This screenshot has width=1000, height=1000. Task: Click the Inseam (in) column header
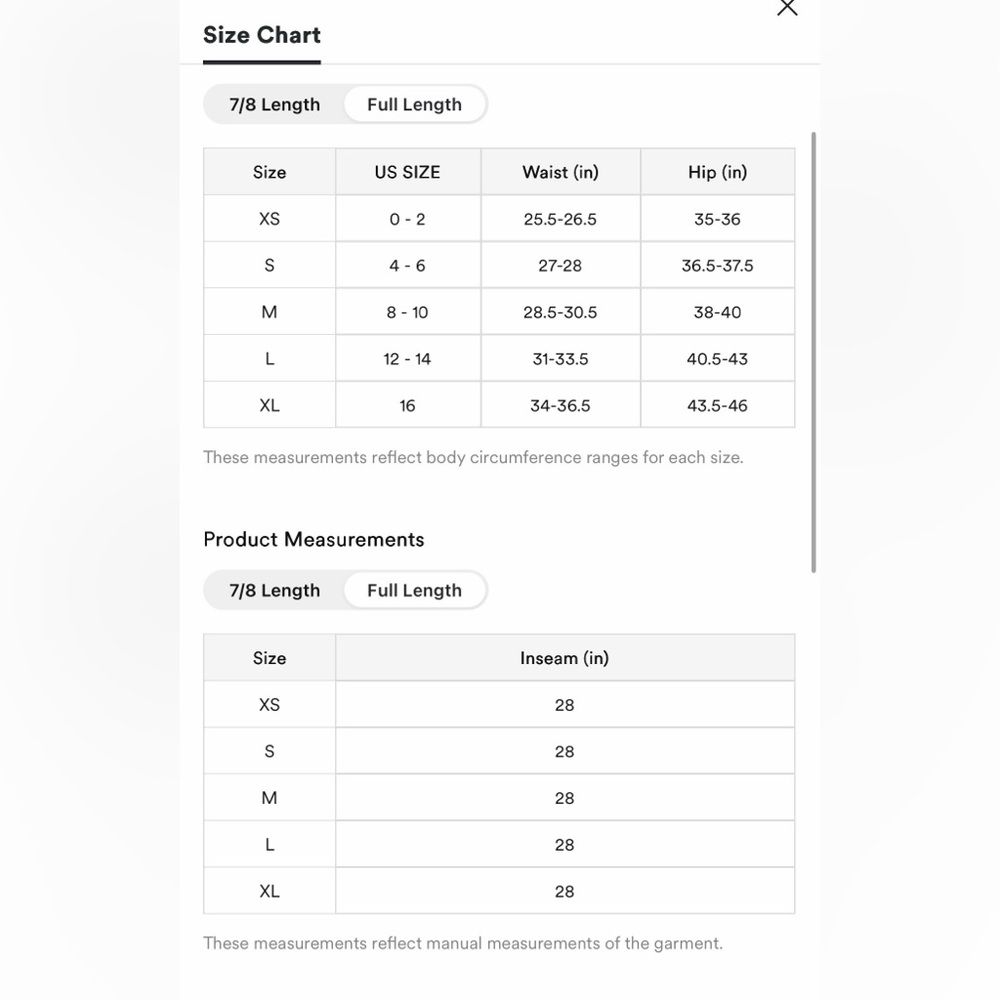[564, 658]
